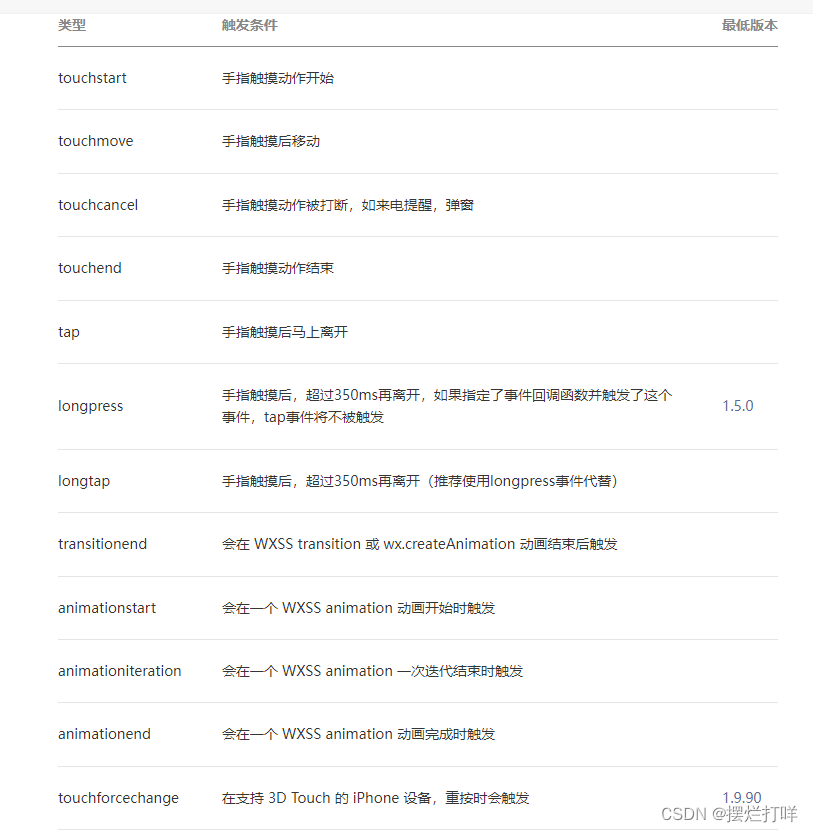The height and width of the screenshot is (832, 813).
Task: Click version 1.5.0 in longpress row
Action: pos(738,406)
